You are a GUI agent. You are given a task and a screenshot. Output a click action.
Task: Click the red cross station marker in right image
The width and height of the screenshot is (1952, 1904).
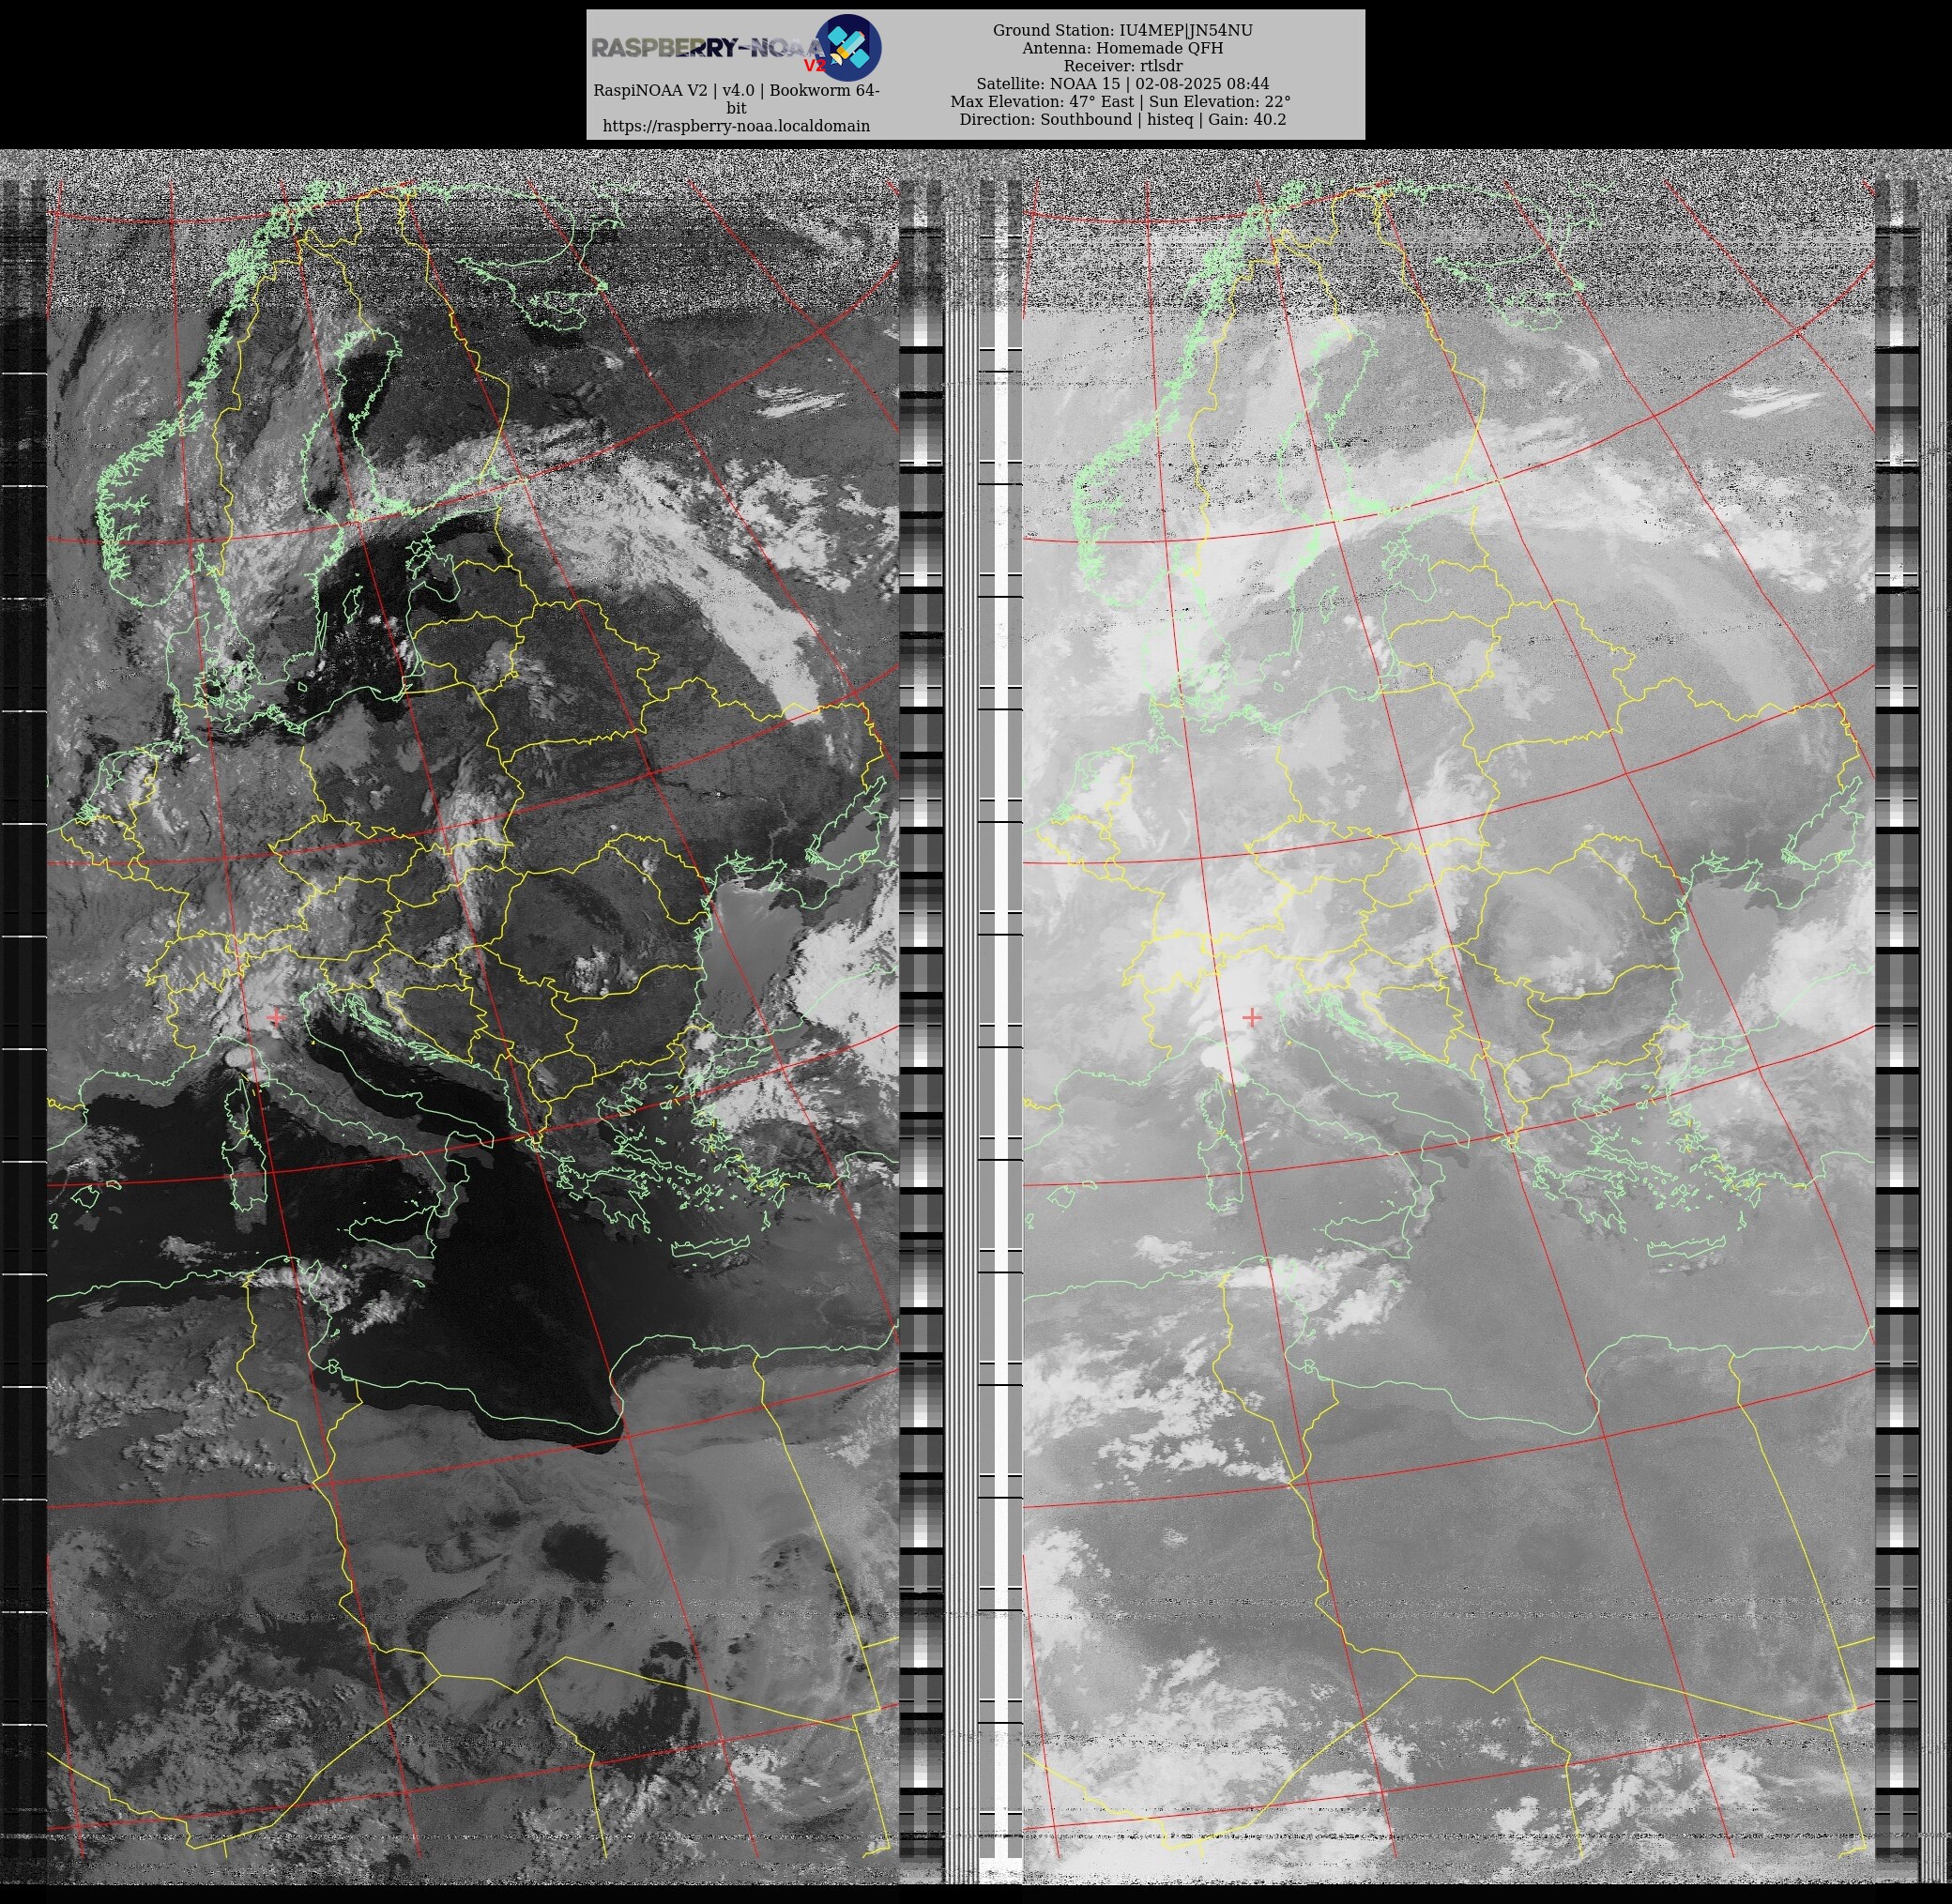(1251, 1017)
